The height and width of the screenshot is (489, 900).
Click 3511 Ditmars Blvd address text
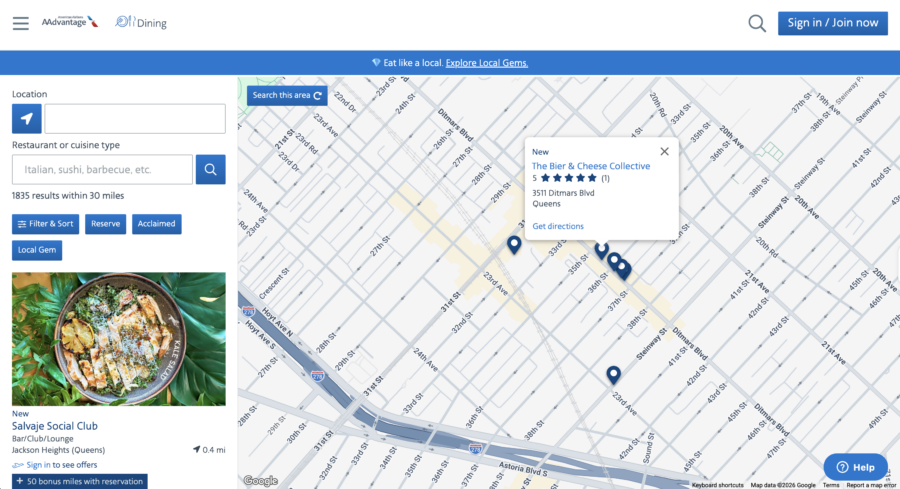(563, 193)
